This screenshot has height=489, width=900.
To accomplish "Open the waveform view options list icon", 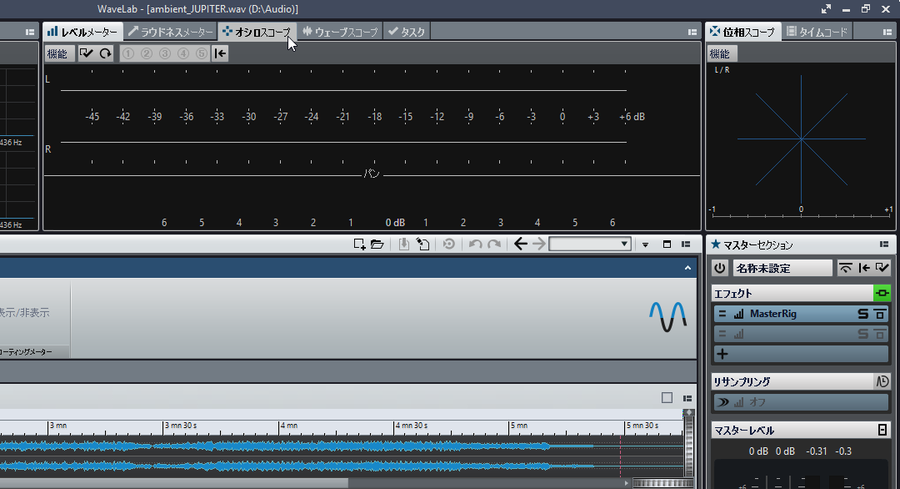I will tap(688, 398).
